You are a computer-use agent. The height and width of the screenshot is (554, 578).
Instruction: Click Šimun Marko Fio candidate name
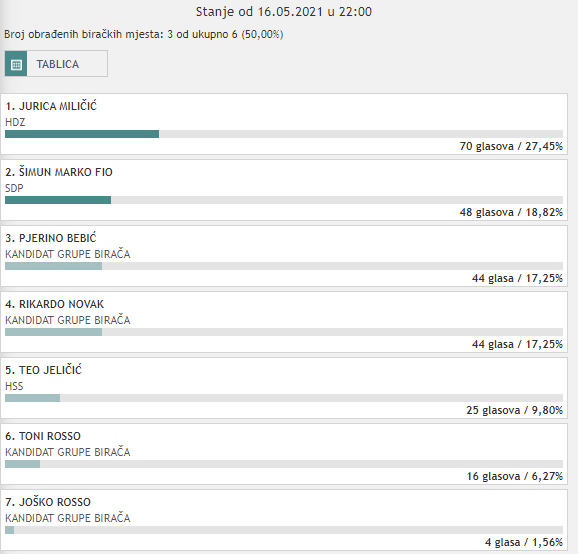click(59, 172)
